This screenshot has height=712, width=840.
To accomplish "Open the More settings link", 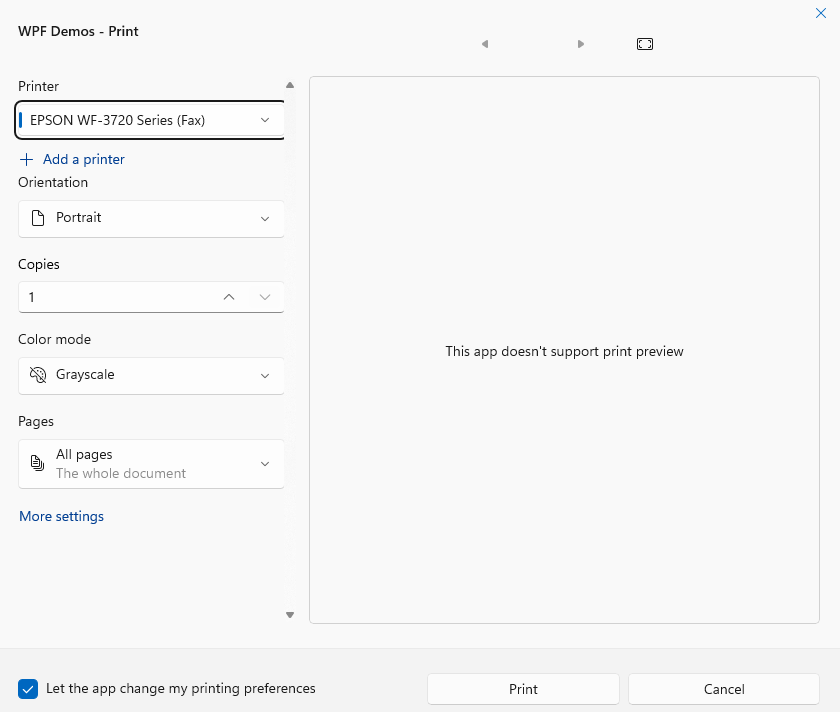I will tap(61, 517).
